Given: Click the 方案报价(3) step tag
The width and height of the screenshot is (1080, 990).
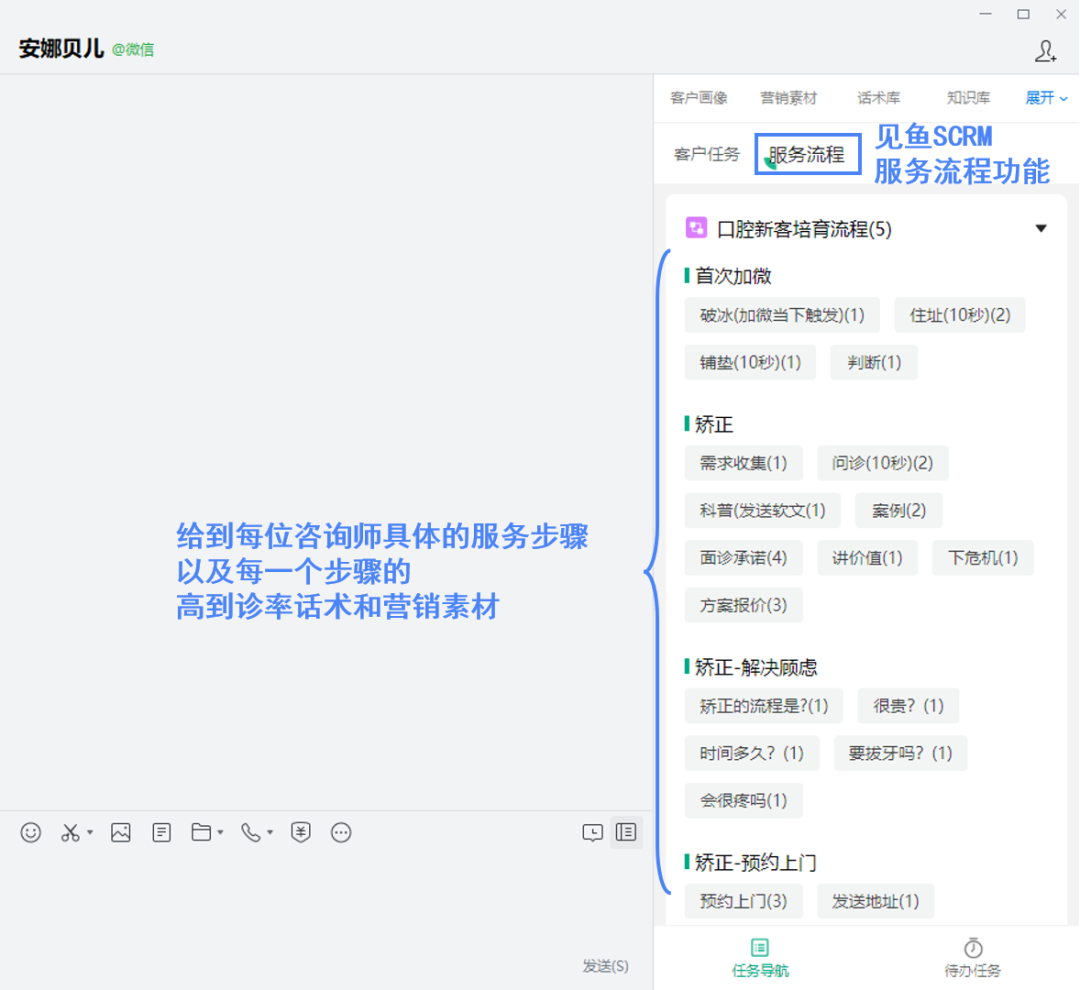Looking at the screenshot, I should pyautogui.click(x=743, y=605).
